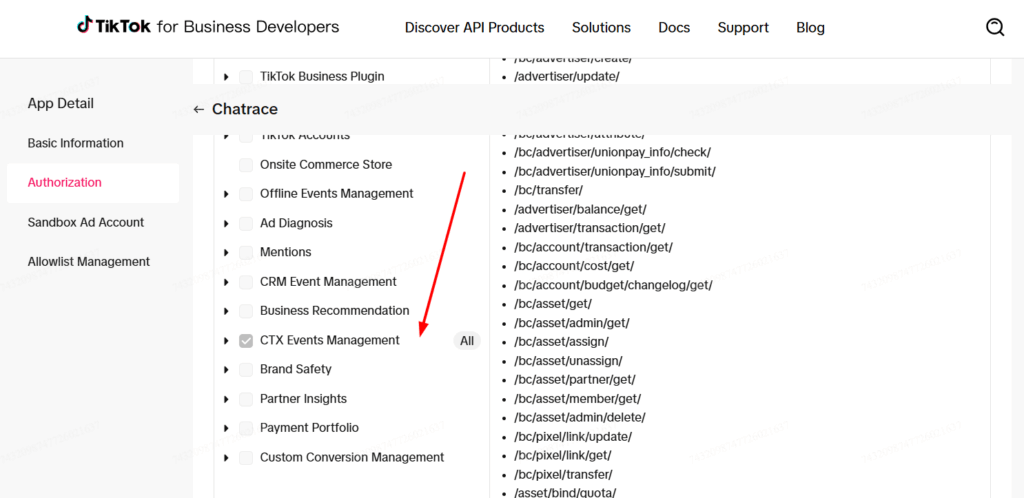1024x498 pixels.
Task: Open the Discover API Products menu
Action: (x=474, y=27)
